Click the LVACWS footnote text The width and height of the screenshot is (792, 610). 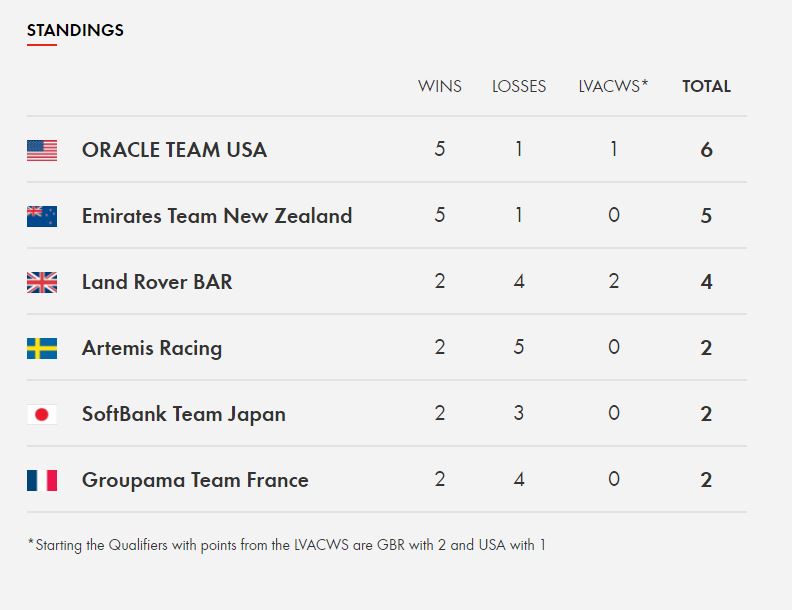click(287, 545)
